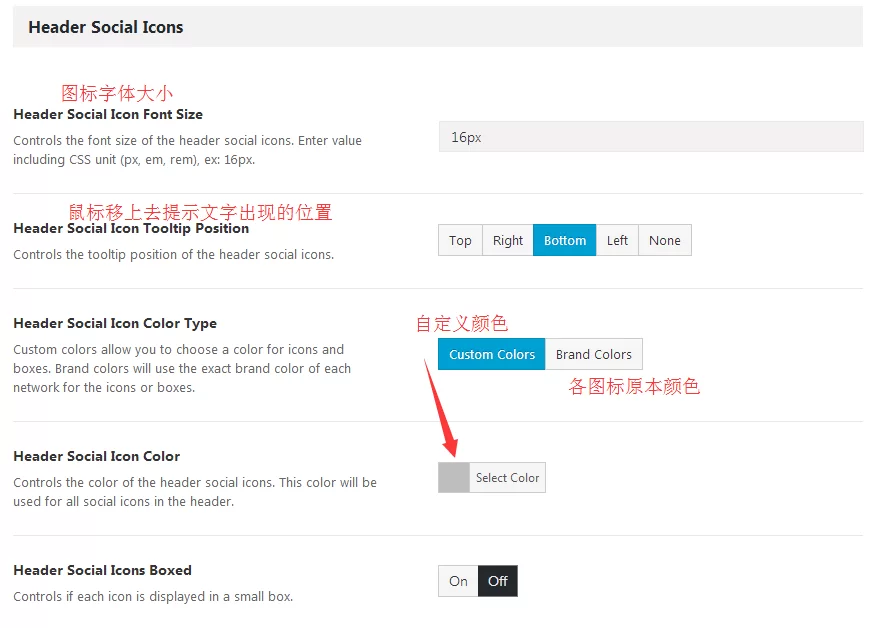Click the Header Social Icons Boxed label

pos(102,570)
